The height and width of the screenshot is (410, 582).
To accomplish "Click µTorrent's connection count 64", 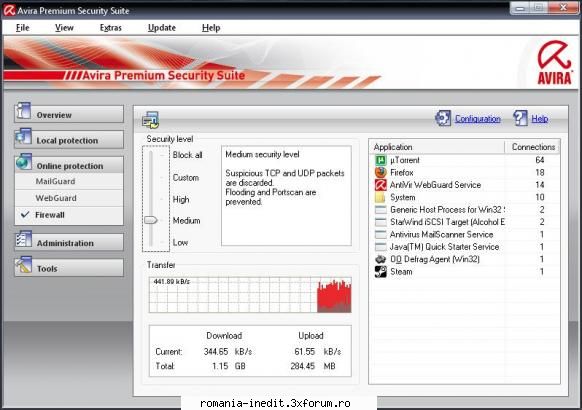I will coord(540,160).
